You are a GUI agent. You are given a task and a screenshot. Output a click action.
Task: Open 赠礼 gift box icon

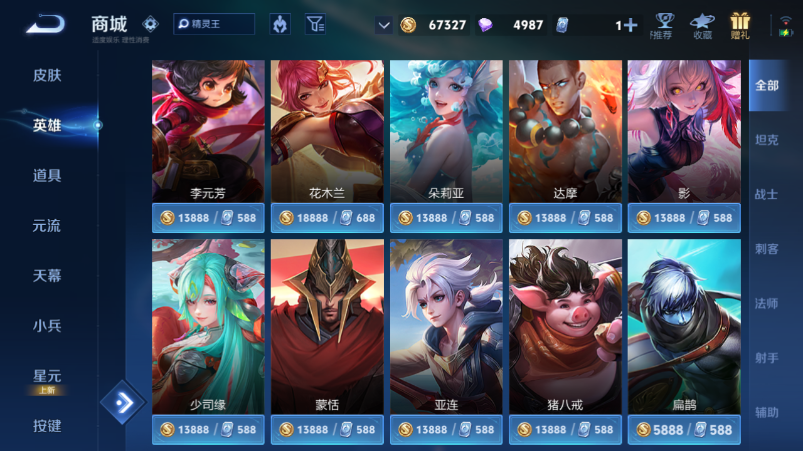tap(740, 26)
